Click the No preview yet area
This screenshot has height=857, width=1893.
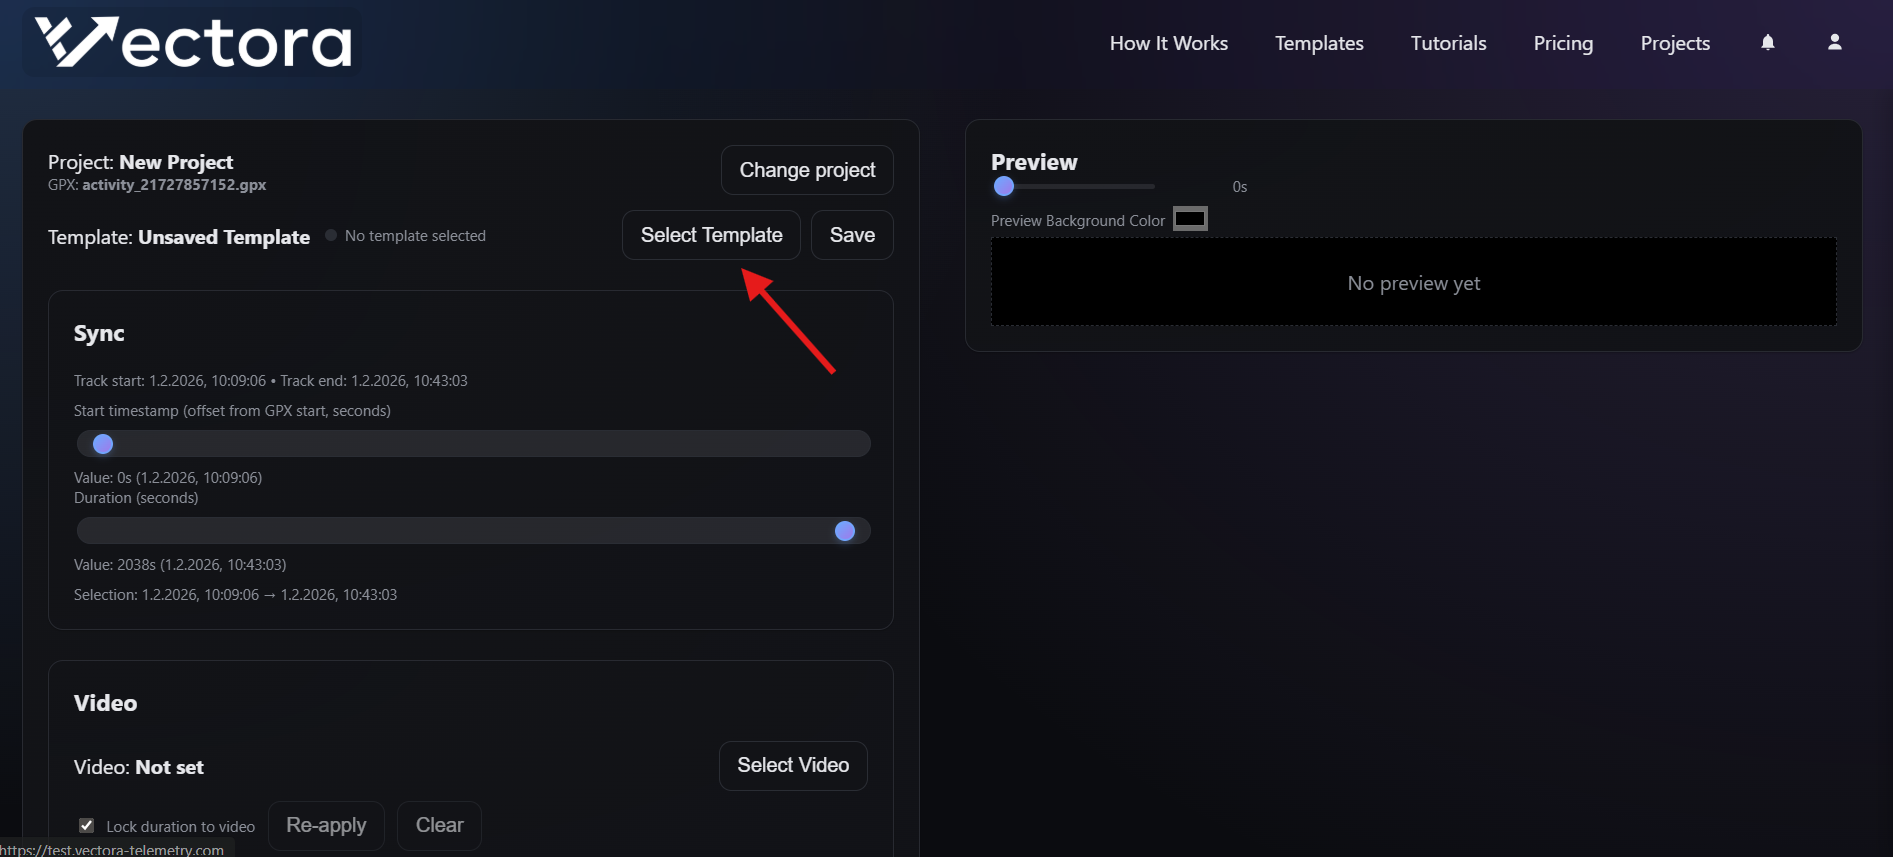tap(1413, 283)
